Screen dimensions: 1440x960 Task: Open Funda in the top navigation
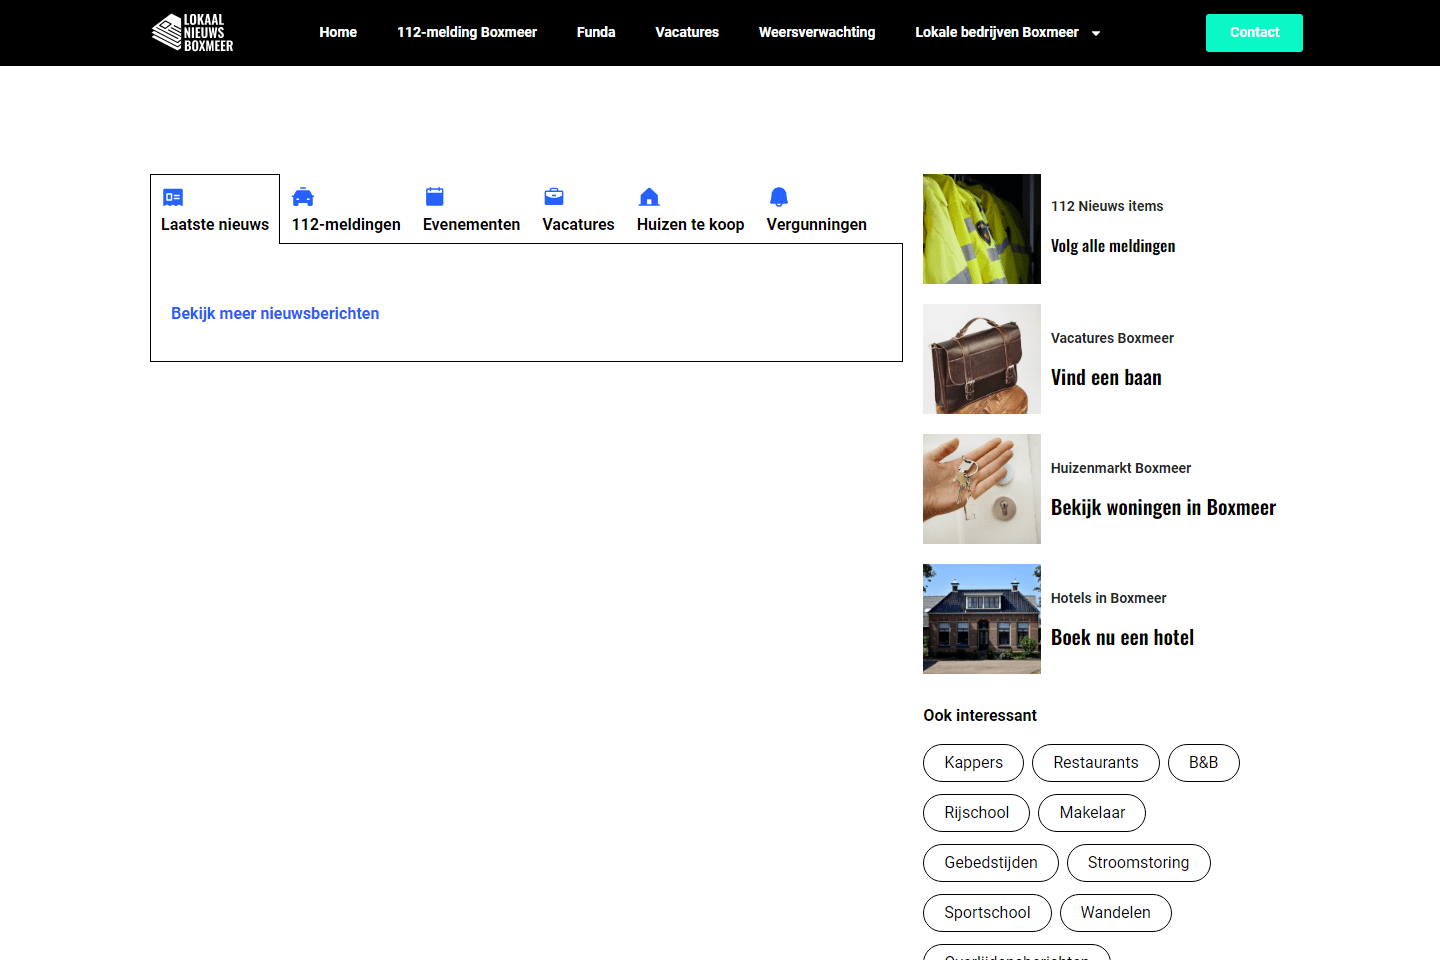point(595,32)
